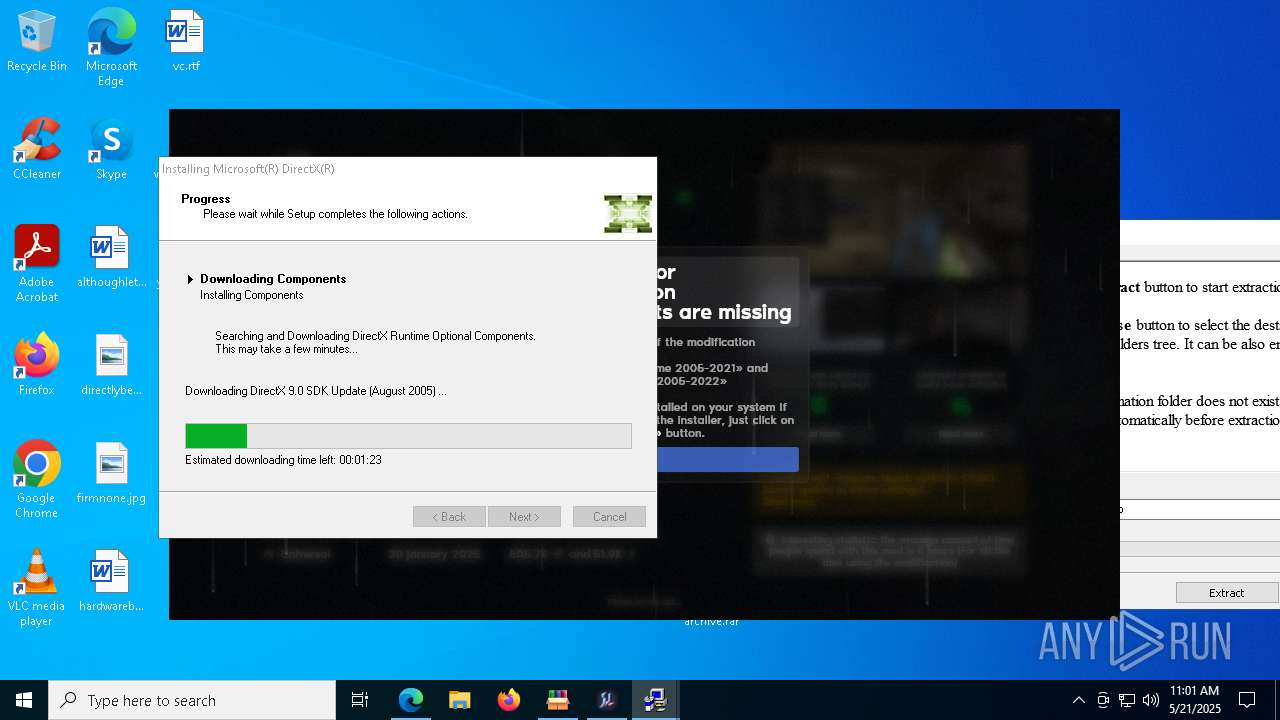Select firmnone.jpg image file

[111, 473]
